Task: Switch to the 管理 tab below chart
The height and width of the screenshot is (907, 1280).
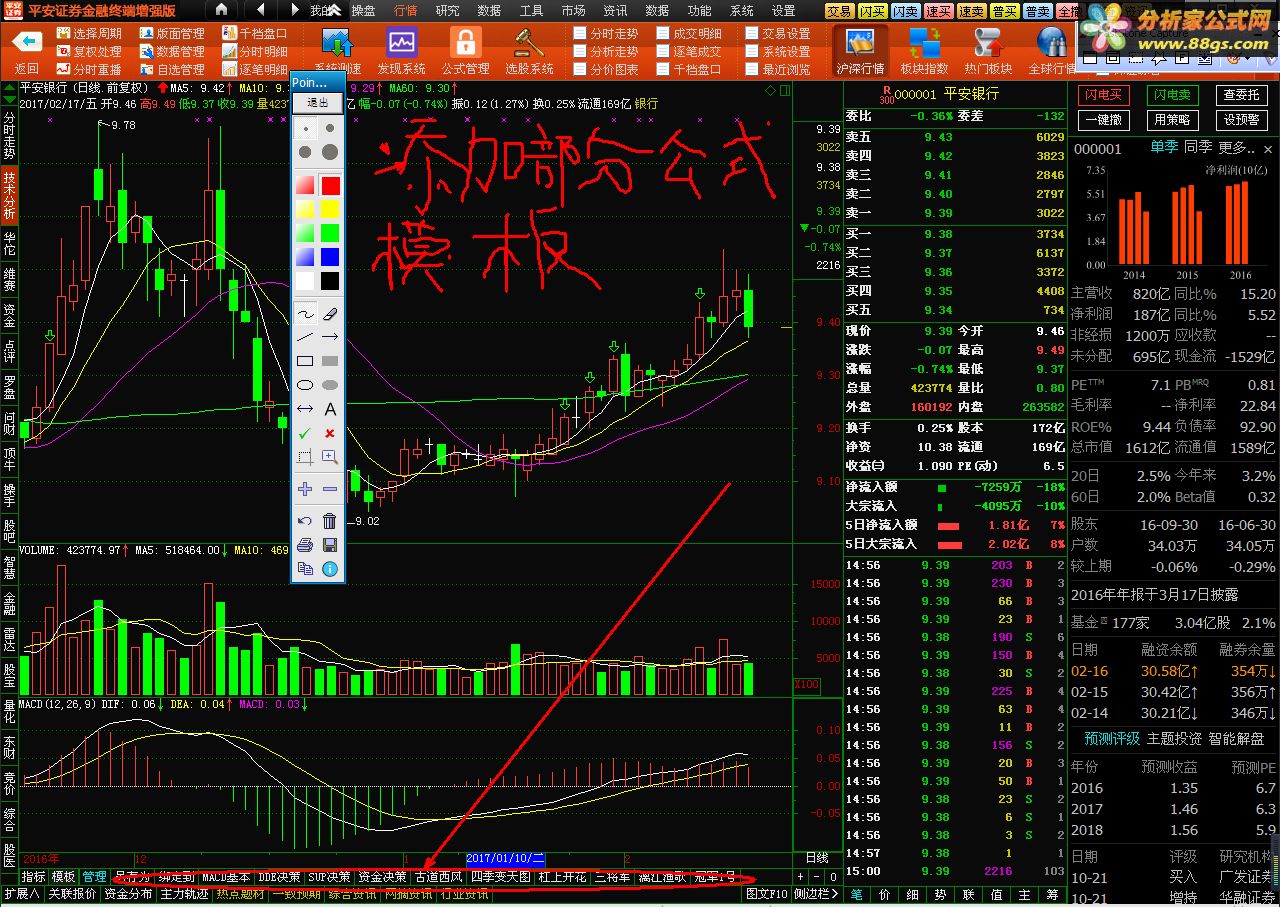Action: [x=94, y=877]
